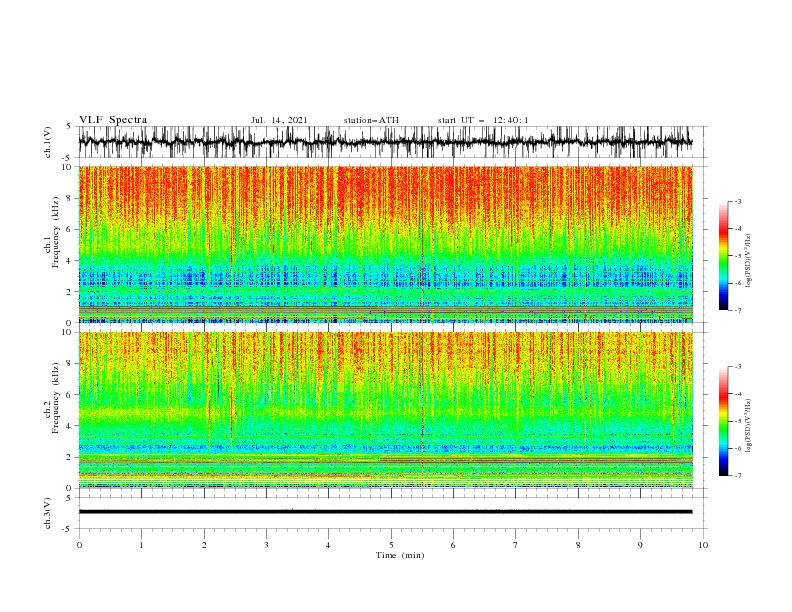Click the flat ch.3 voltage trace
Screen dimensions: 792x612
point(385,512)
